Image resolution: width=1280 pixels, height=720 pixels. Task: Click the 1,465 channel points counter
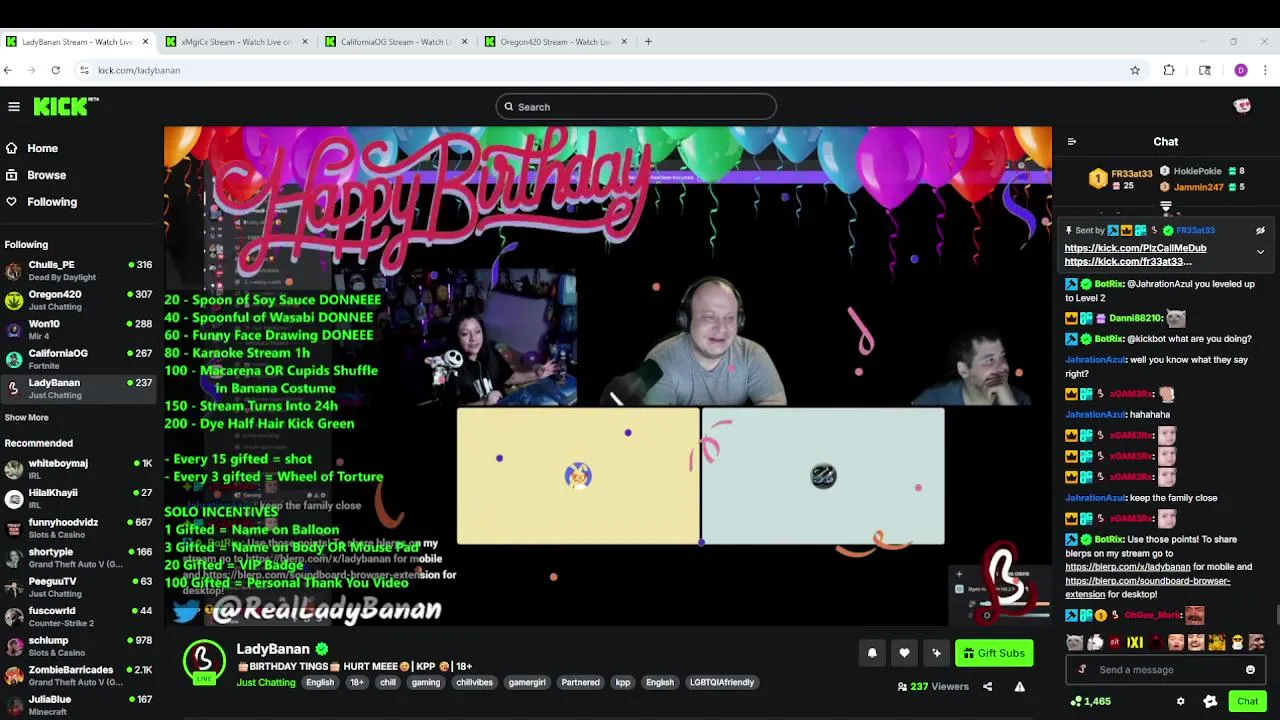pos(1090,702)
